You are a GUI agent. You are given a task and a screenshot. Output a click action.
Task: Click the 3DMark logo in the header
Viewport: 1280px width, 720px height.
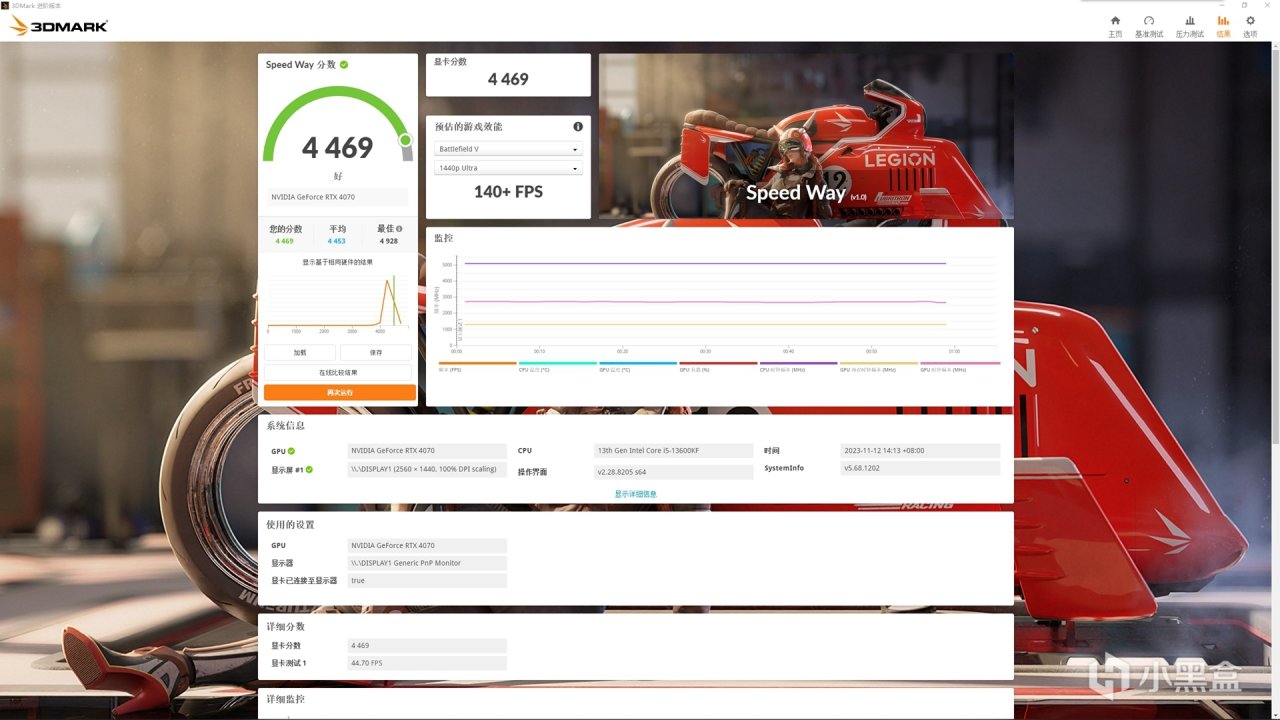59,26
